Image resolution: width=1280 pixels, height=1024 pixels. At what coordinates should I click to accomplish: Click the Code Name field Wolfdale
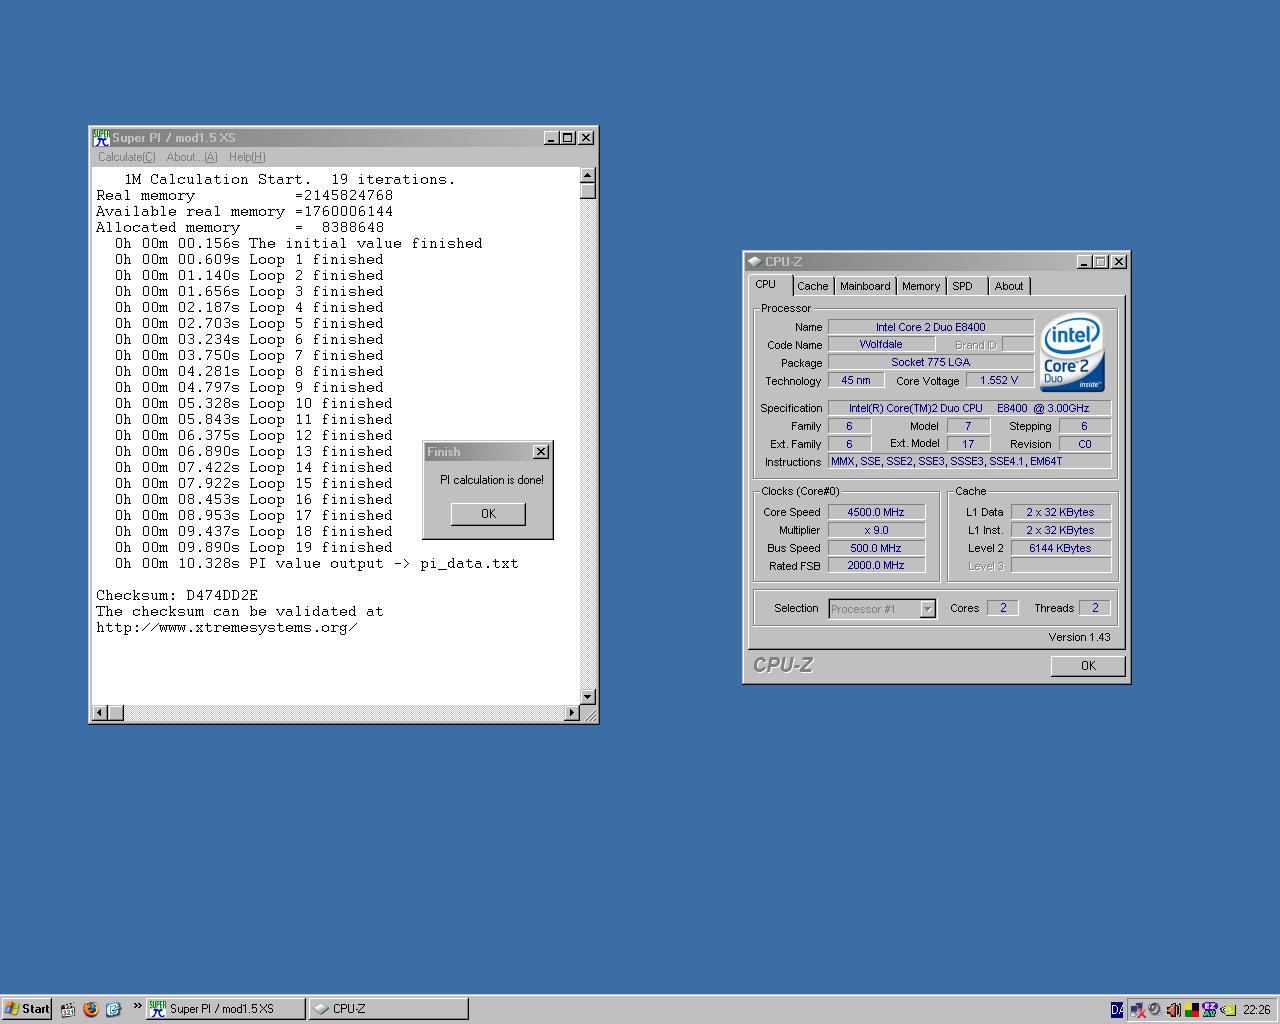pyautogui.click(x=881, y=344)
